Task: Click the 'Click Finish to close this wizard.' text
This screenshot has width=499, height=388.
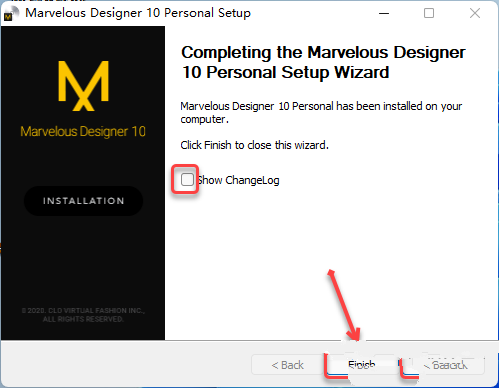Action: point(254,145)
